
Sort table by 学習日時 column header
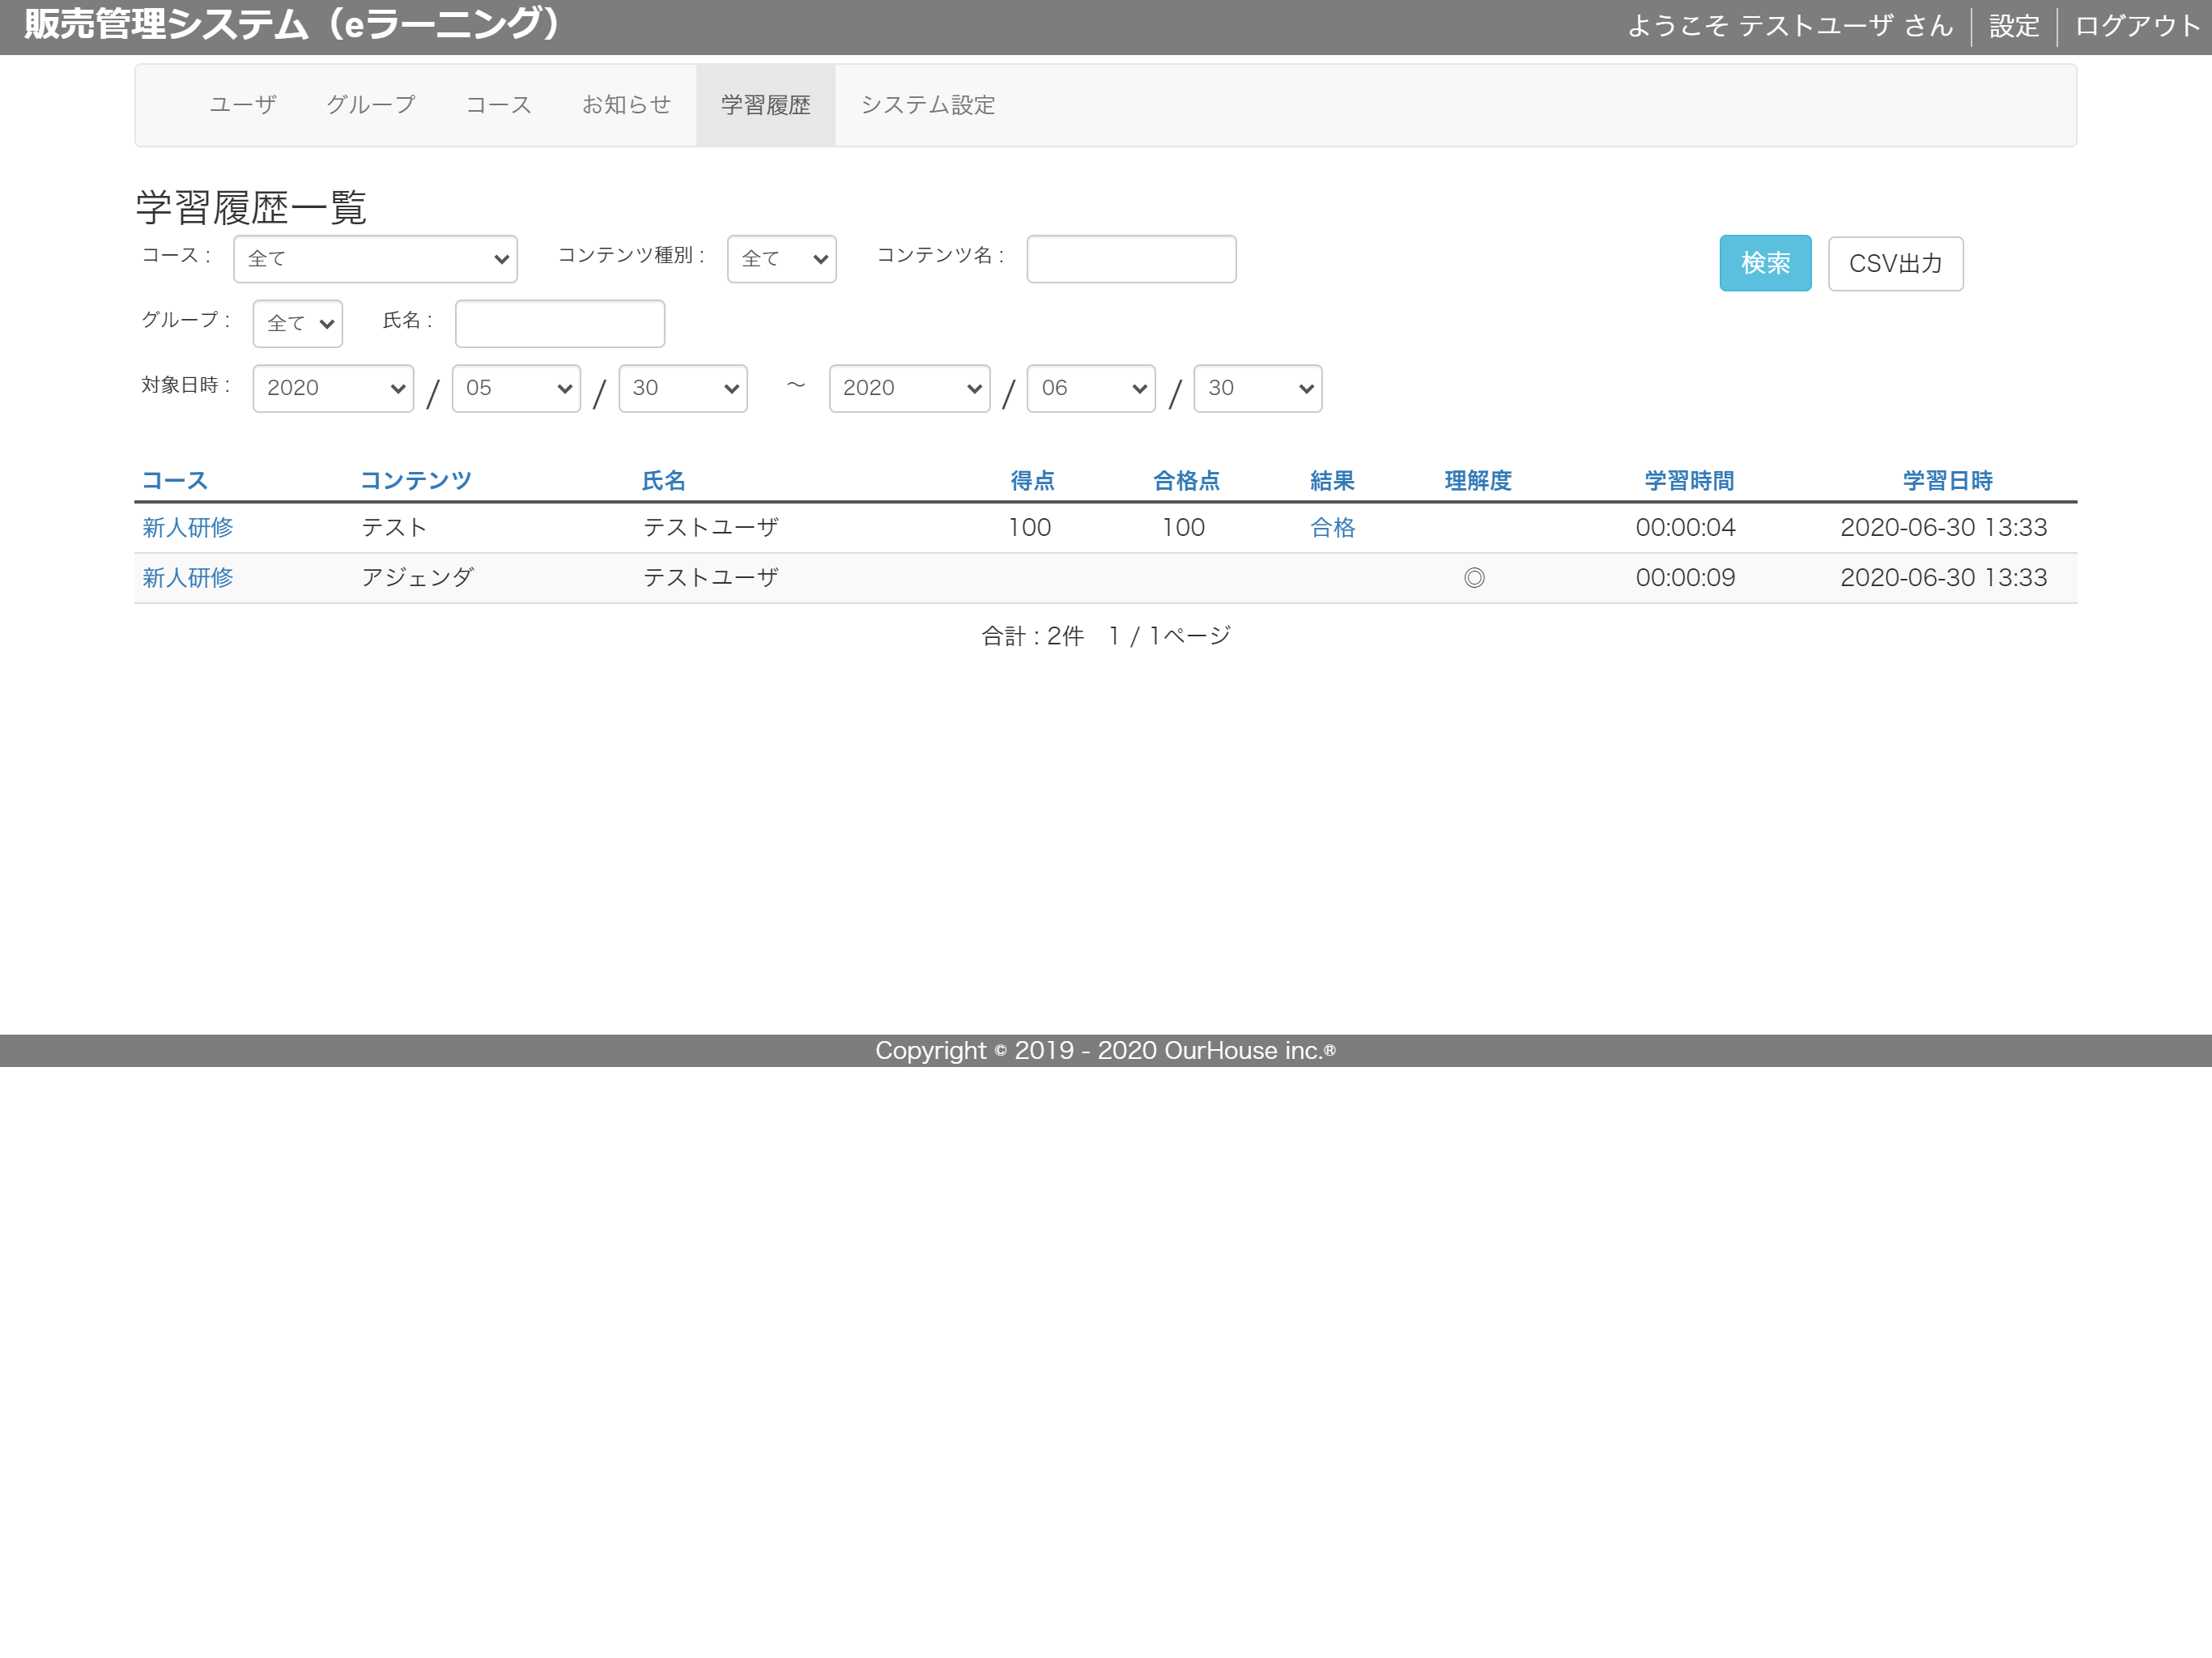tap(1947, 481)
